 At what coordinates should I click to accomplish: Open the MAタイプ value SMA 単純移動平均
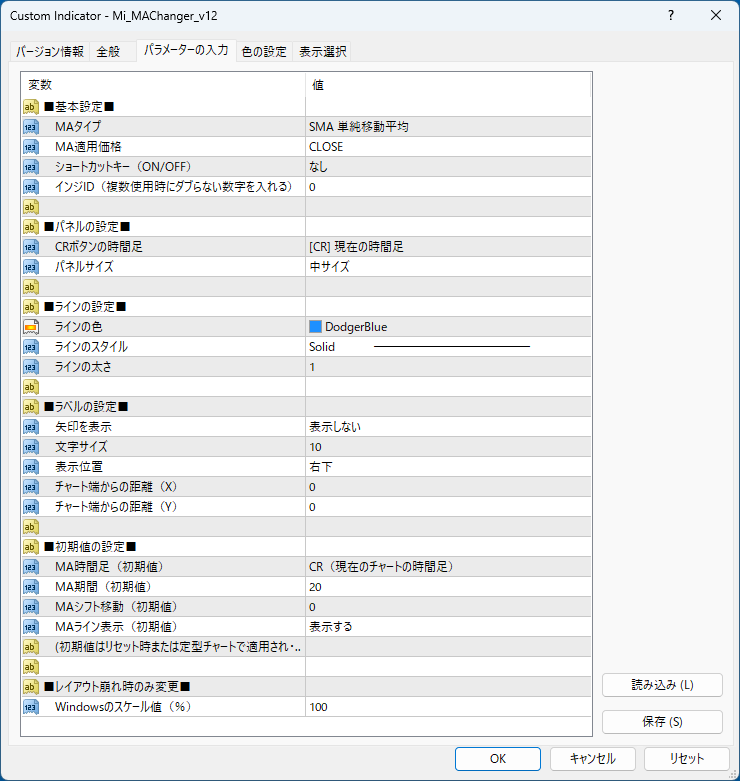click(x=448, y=127)
